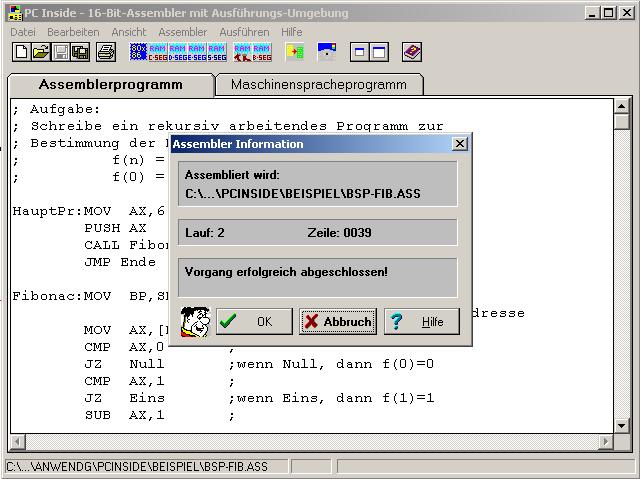Click the 80x86 processor icon
The width and height of the screenshot is (640, 479).
139,52
